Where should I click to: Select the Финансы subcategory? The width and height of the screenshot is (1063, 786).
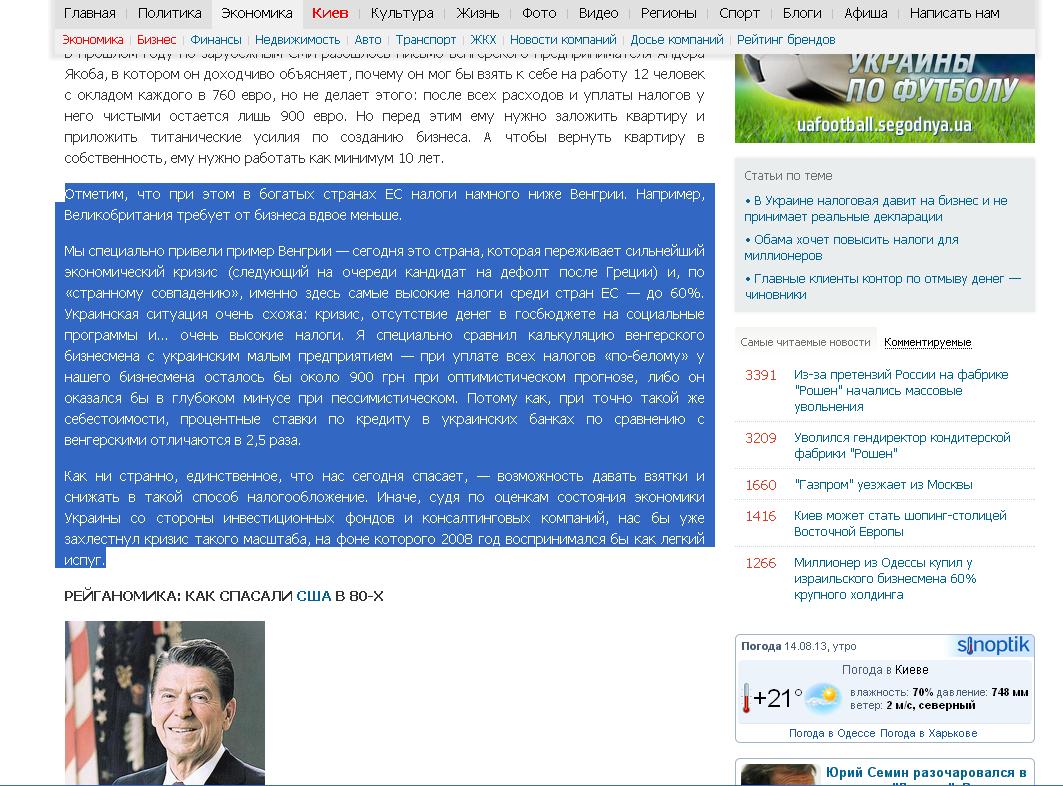pos(215,40)
